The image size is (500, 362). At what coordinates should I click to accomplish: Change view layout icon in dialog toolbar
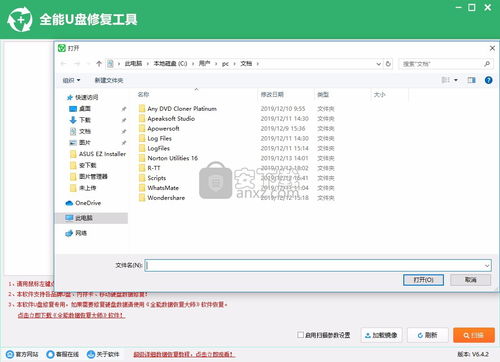click(445, 80)
